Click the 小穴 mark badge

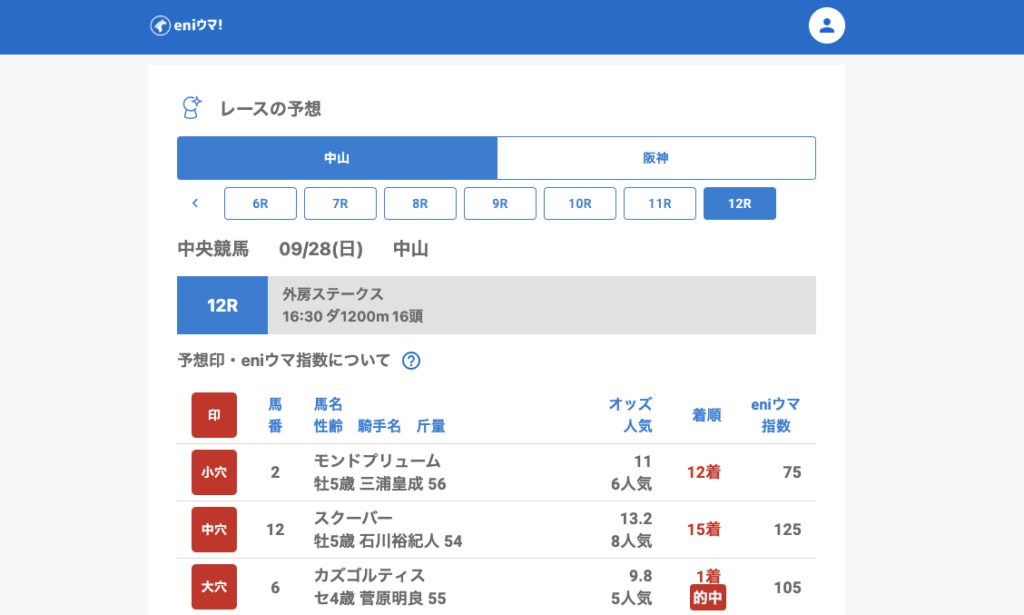(214, 473)
